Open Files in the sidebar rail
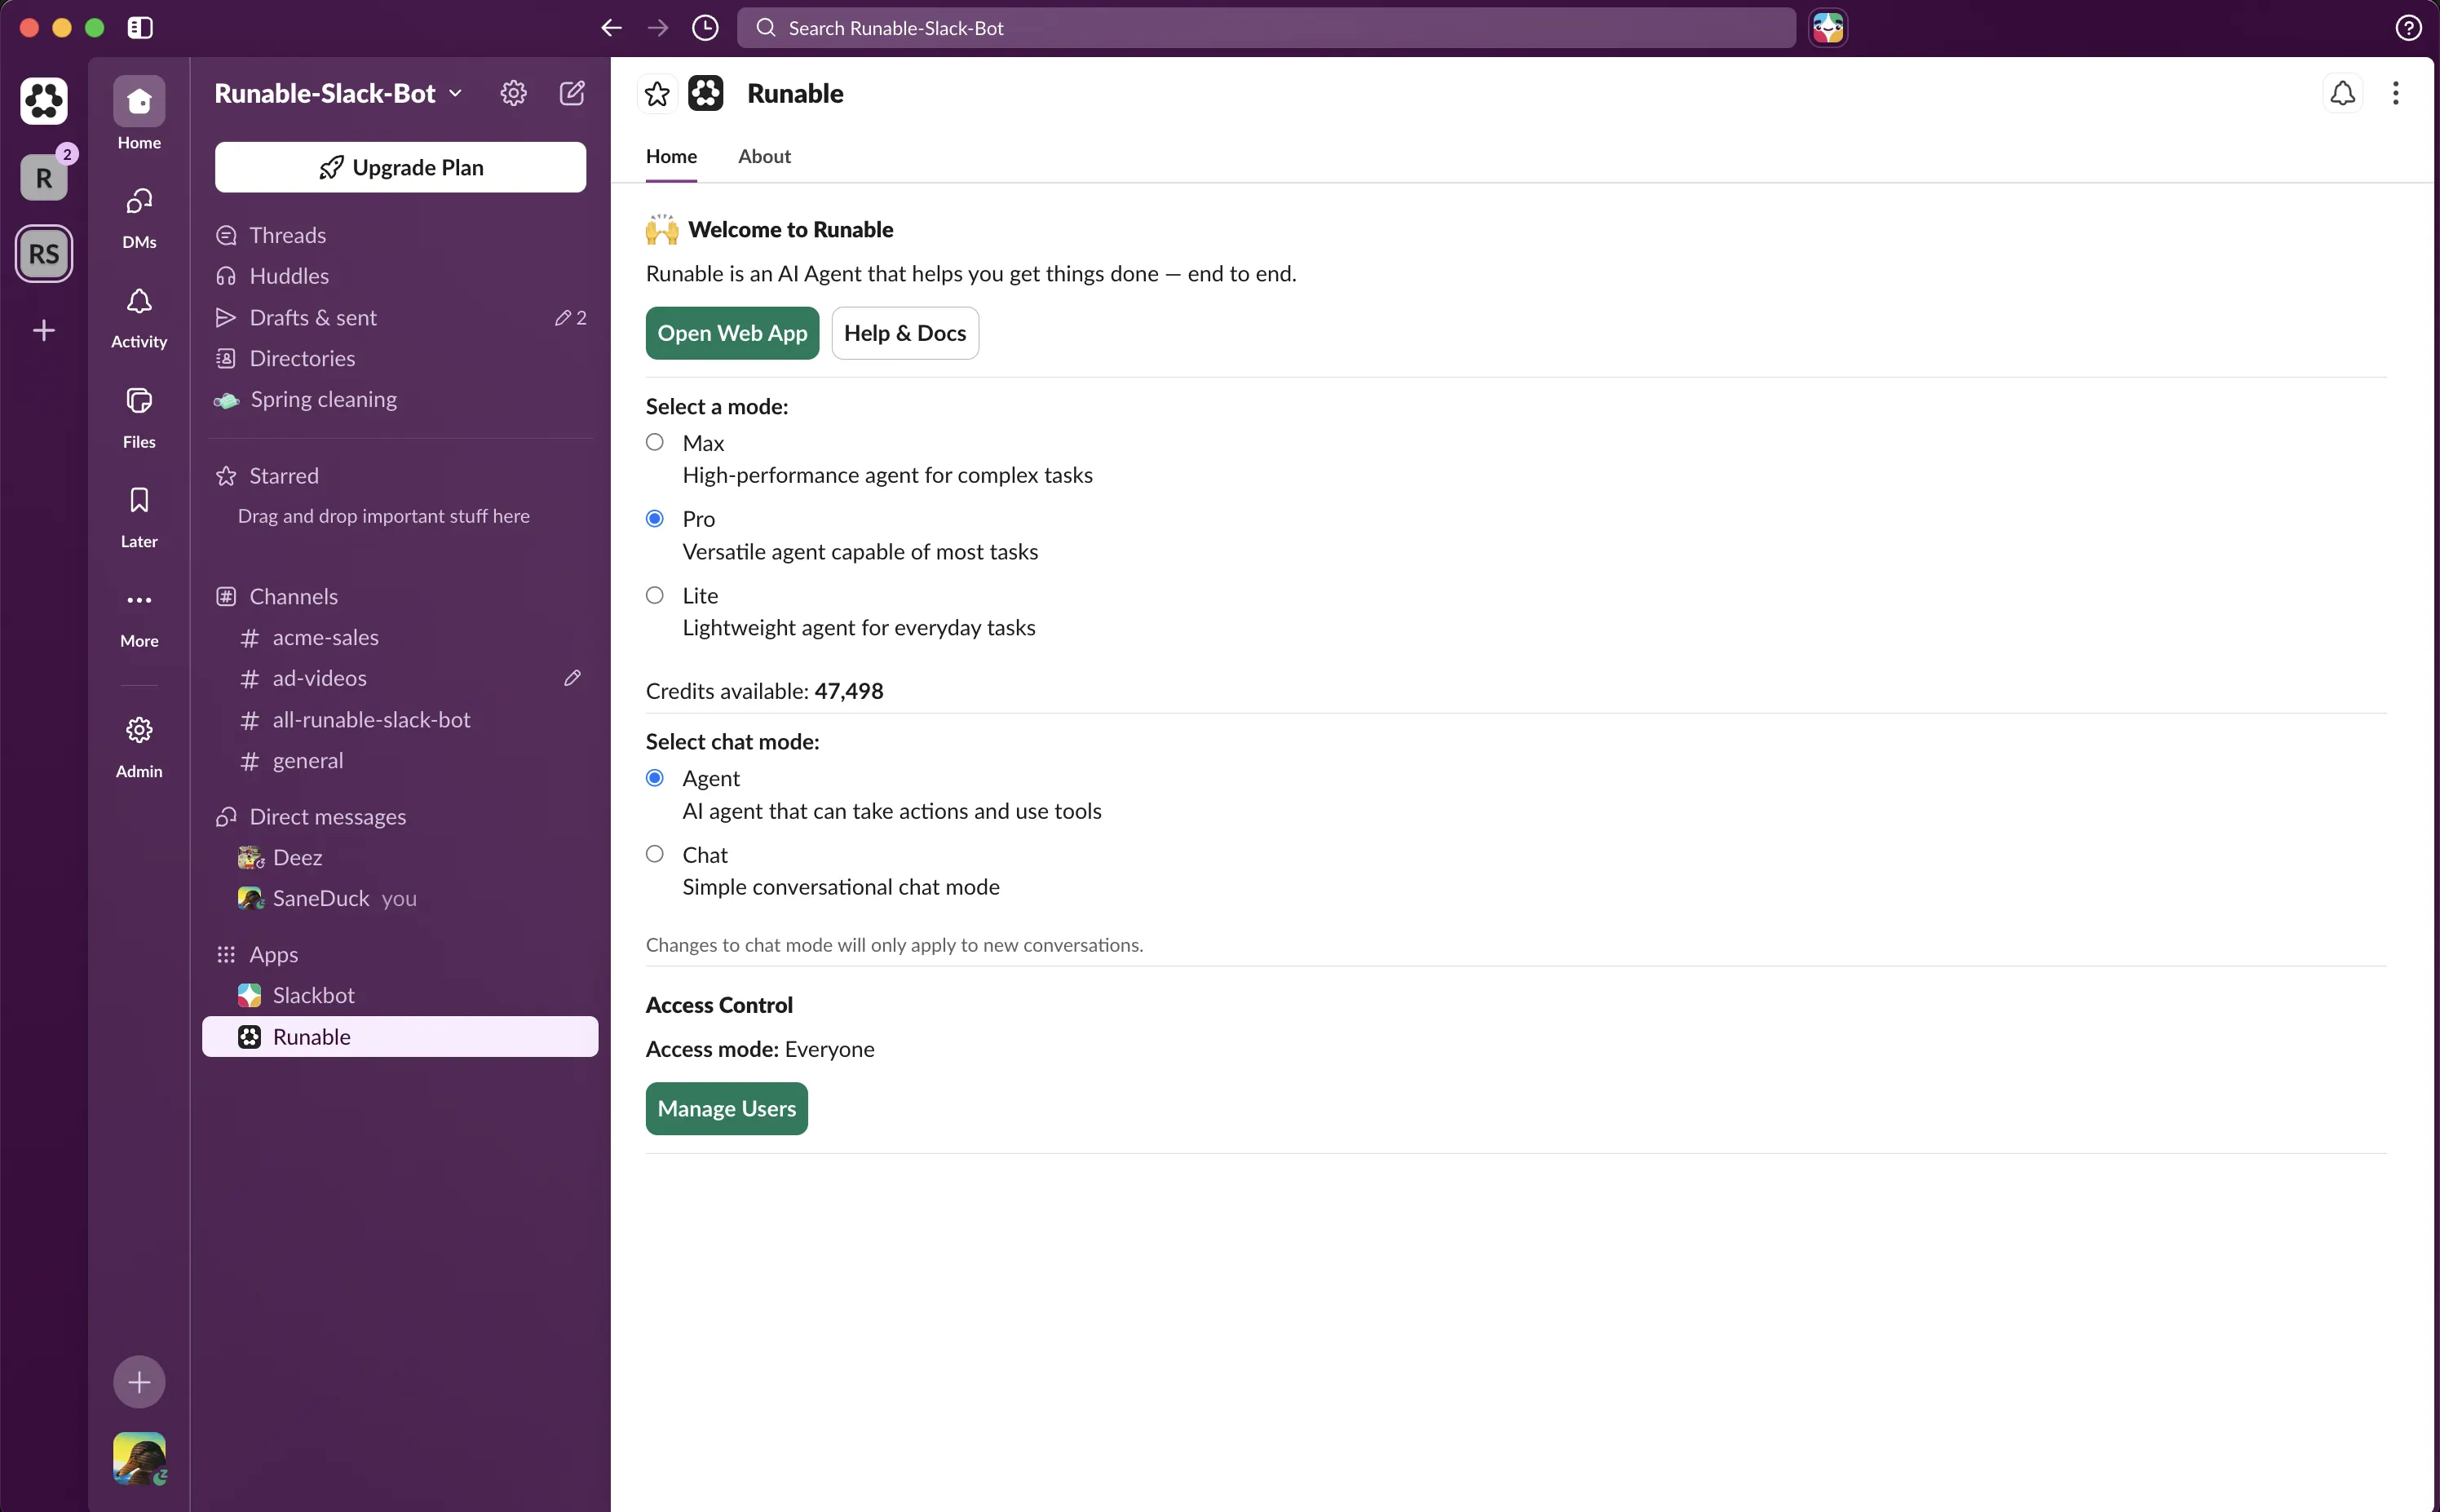2440x1512 pixels. coord(139,417)
